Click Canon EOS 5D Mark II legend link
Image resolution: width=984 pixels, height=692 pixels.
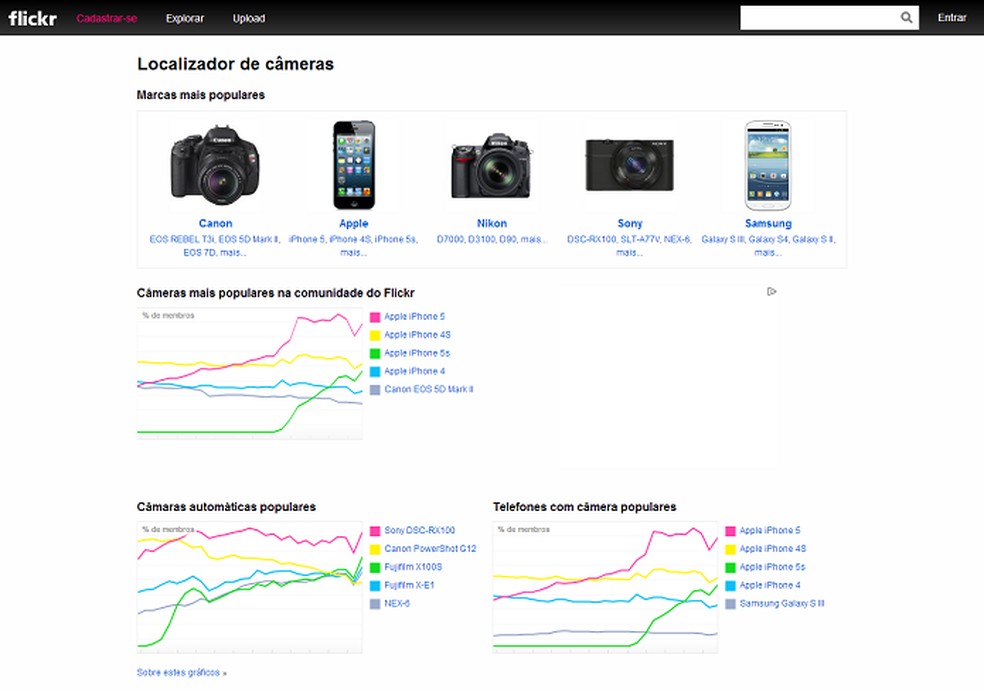click(429, 390)
